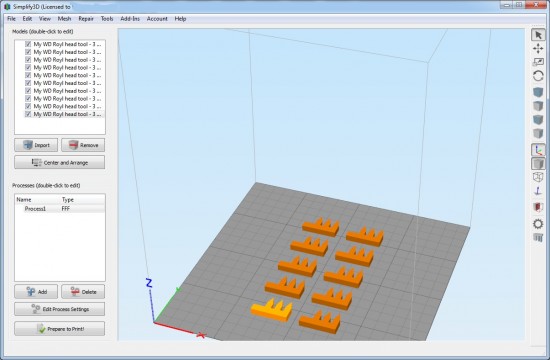The image size is (550, 360).
Task: Open Edit Process Settings
Action: click(60, 309)
